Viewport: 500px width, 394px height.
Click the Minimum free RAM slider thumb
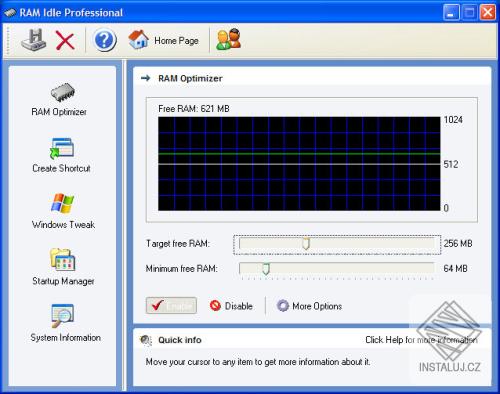click(x=266, y=269)
